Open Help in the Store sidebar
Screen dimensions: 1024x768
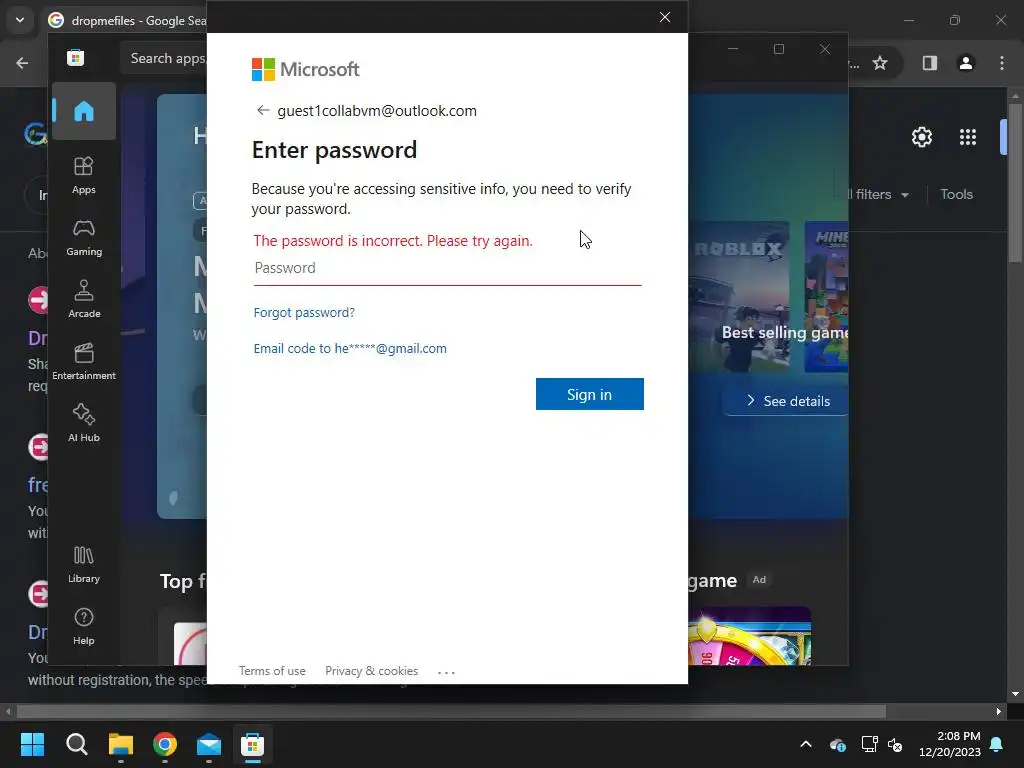(x=84, y=626)
